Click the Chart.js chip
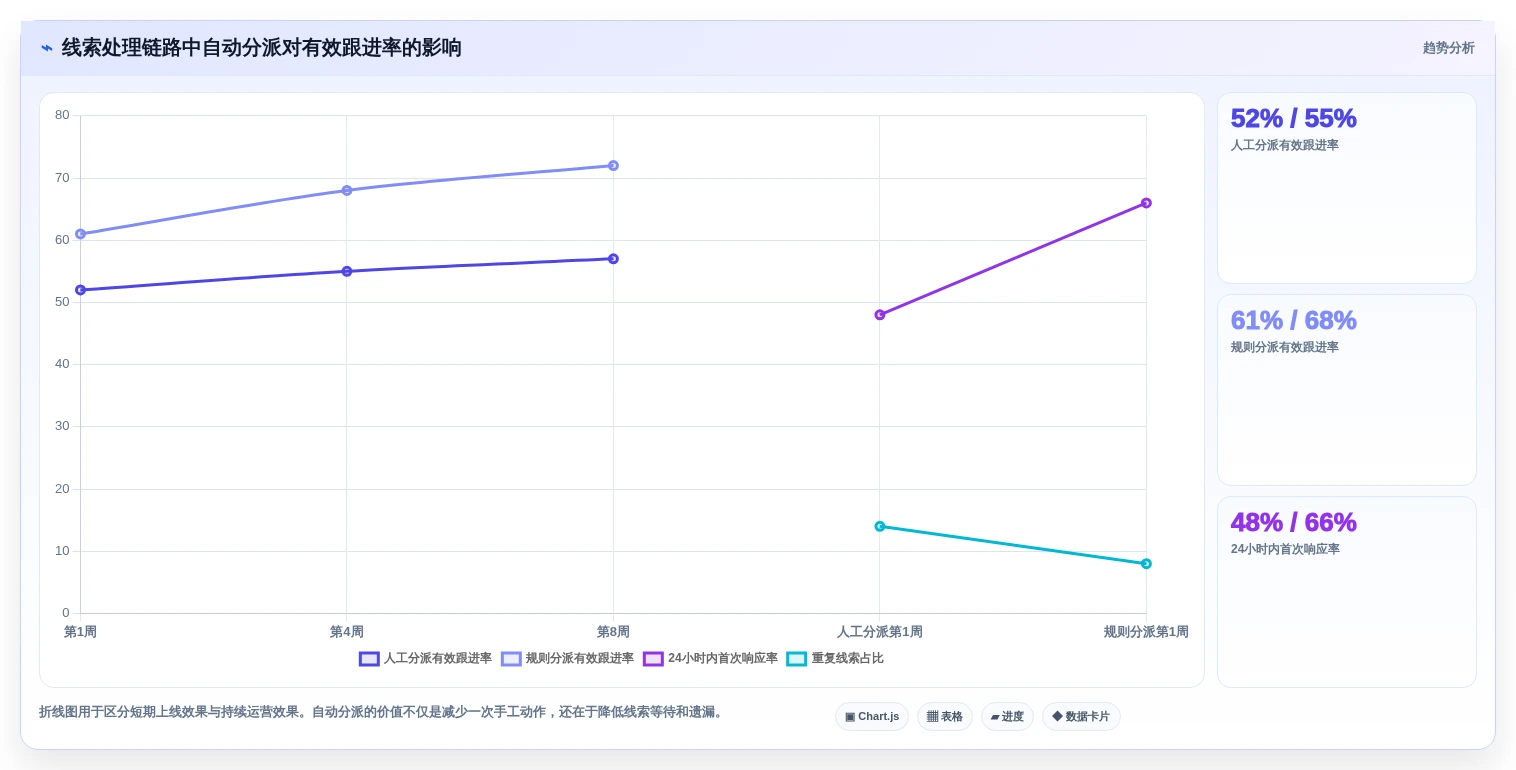Viewport: 1516px width, 770px height. 872,717
